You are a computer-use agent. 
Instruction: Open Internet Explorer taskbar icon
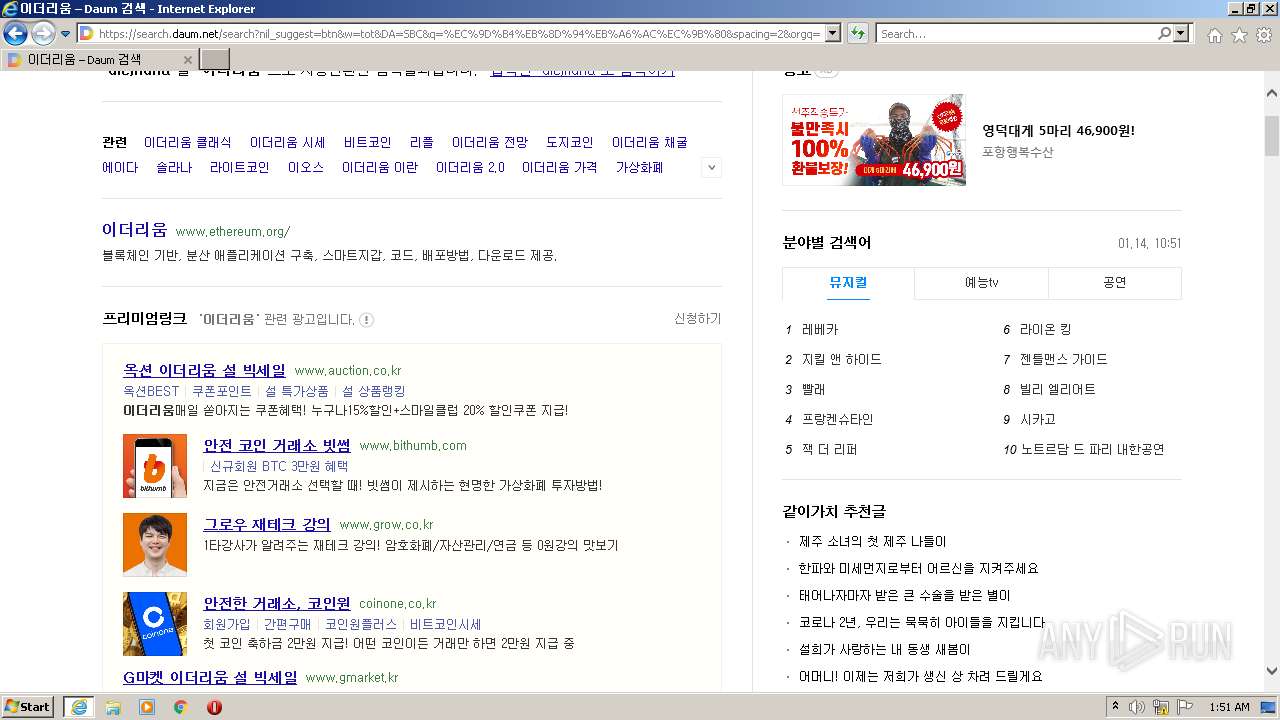tap(79, 707)
